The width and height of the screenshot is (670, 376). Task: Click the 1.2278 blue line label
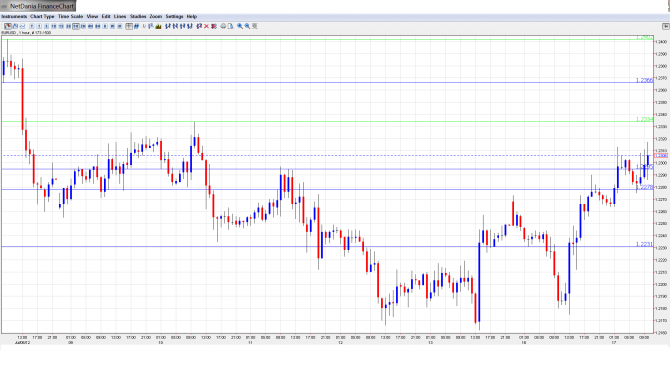pyautogui.click(x=644, y=187)
